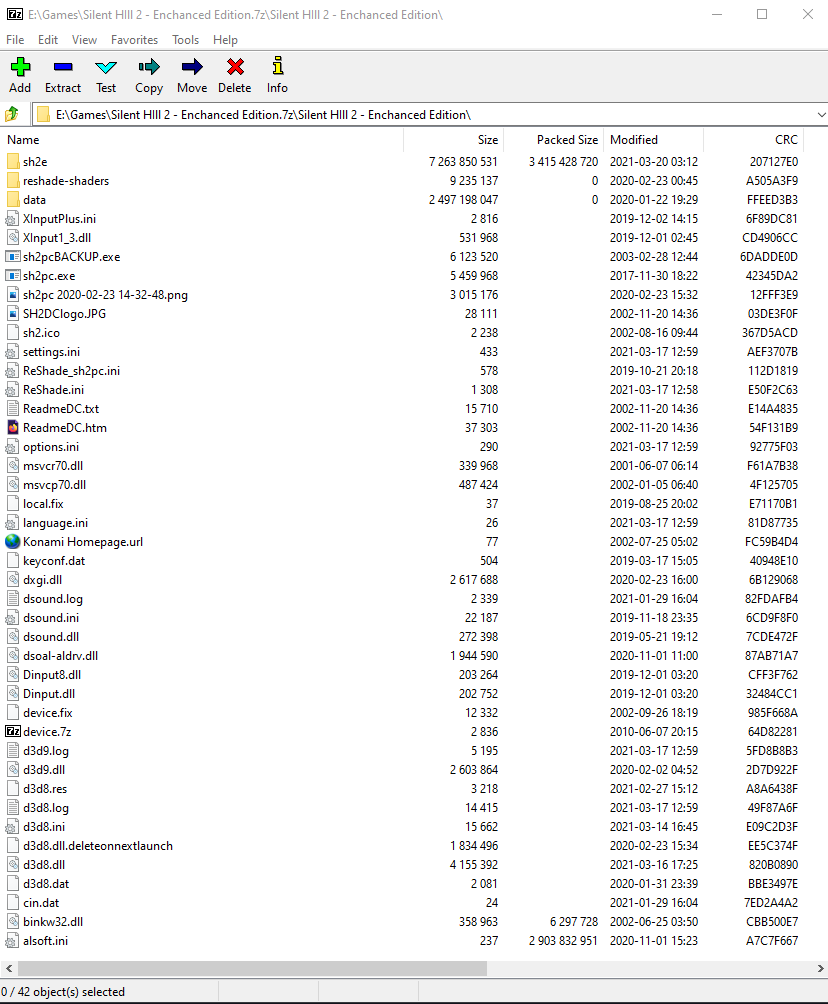Open the Tools menu

[x=185, y=40]
